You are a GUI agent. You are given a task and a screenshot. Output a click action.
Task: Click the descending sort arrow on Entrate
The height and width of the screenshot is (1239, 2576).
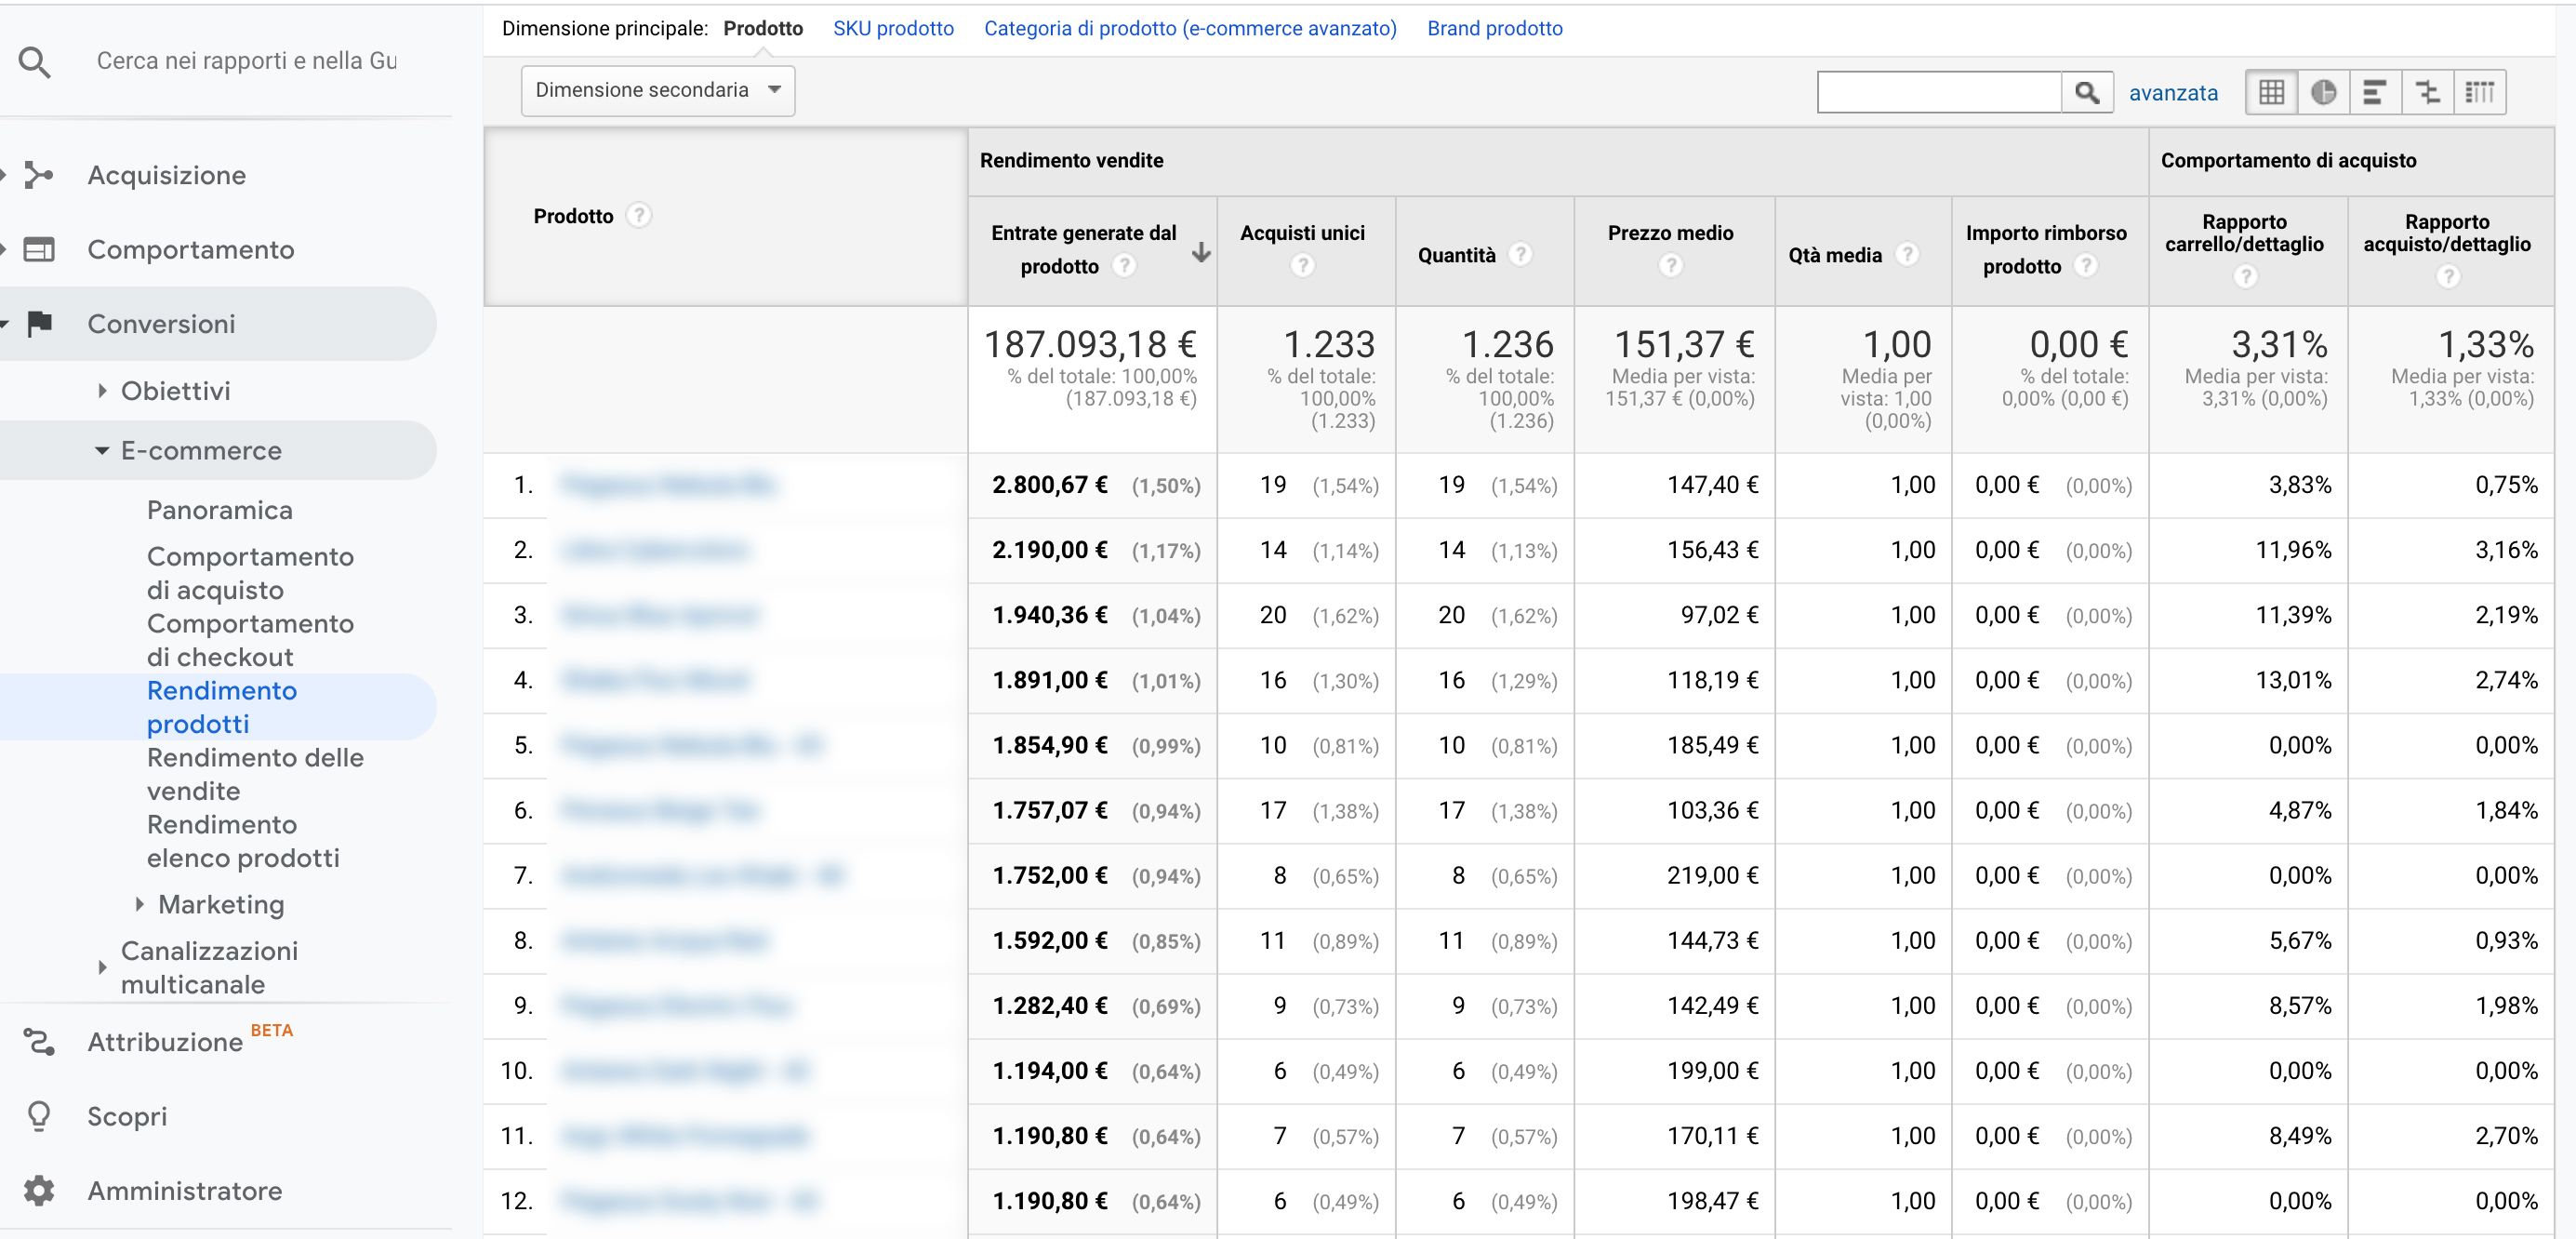tap(1201, 253)
